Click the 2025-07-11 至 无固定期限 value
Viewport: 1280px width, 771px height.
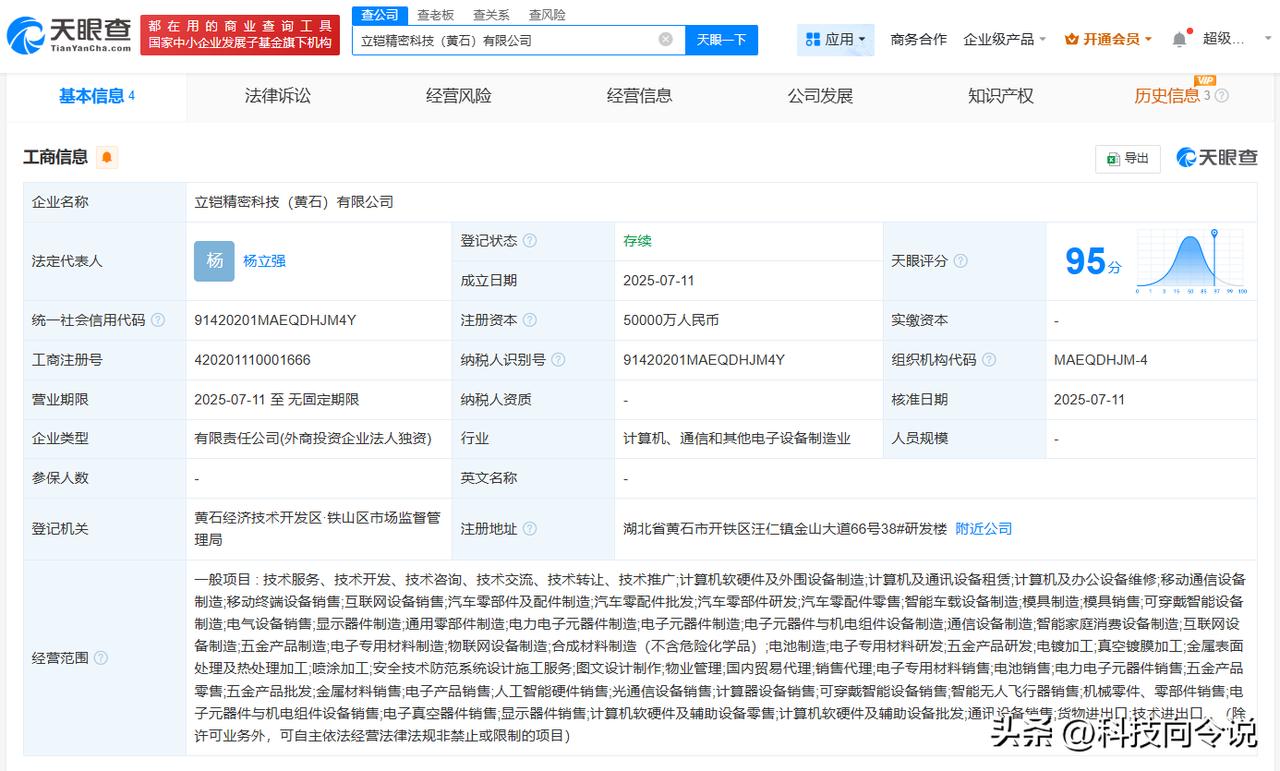276,399
